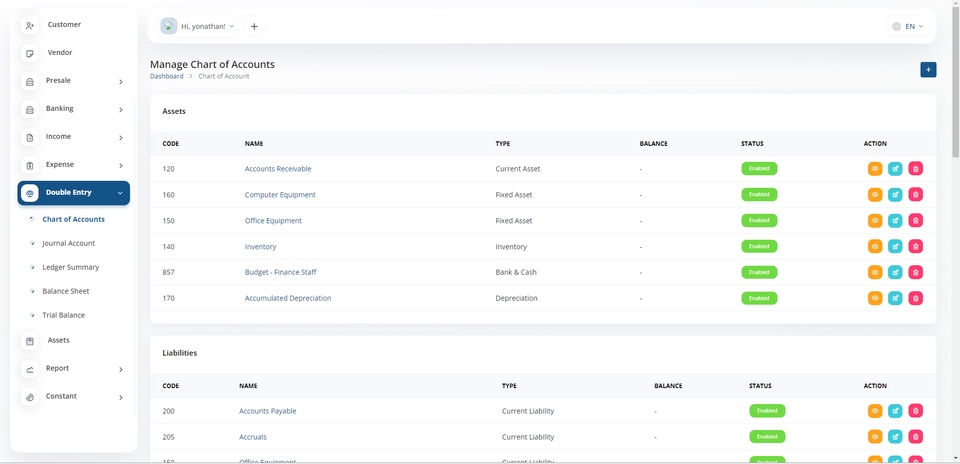This screenshot has width=960, height=464.
Task: Delete the Fixed Asset Office Equipment row
Action: point(915,220)
